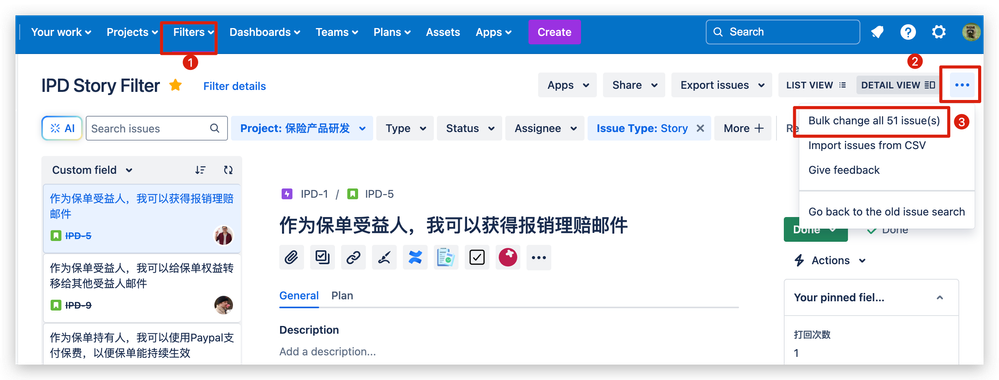The height and width of the screenshot is (380, 999).
Task: Click the checklist checkbox icon in the issue toolbar
Action: (x=477, y=258)
